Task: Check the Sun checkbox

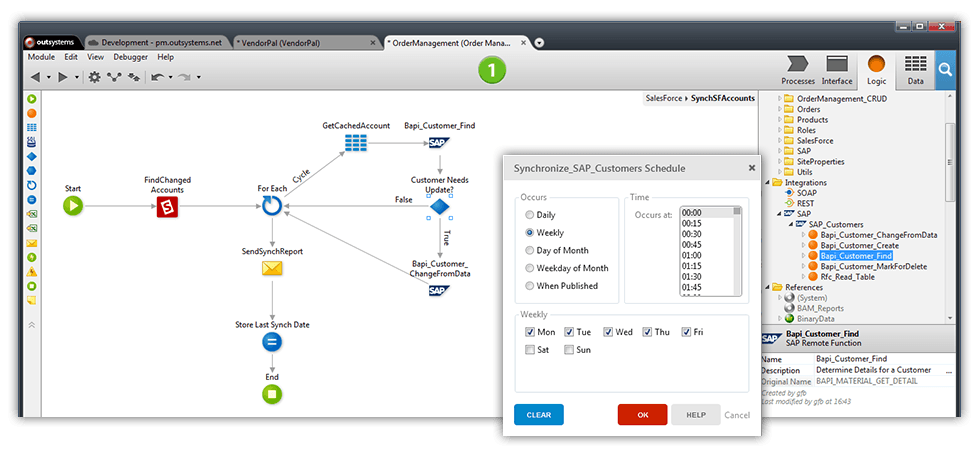Action: pos(569,350)
